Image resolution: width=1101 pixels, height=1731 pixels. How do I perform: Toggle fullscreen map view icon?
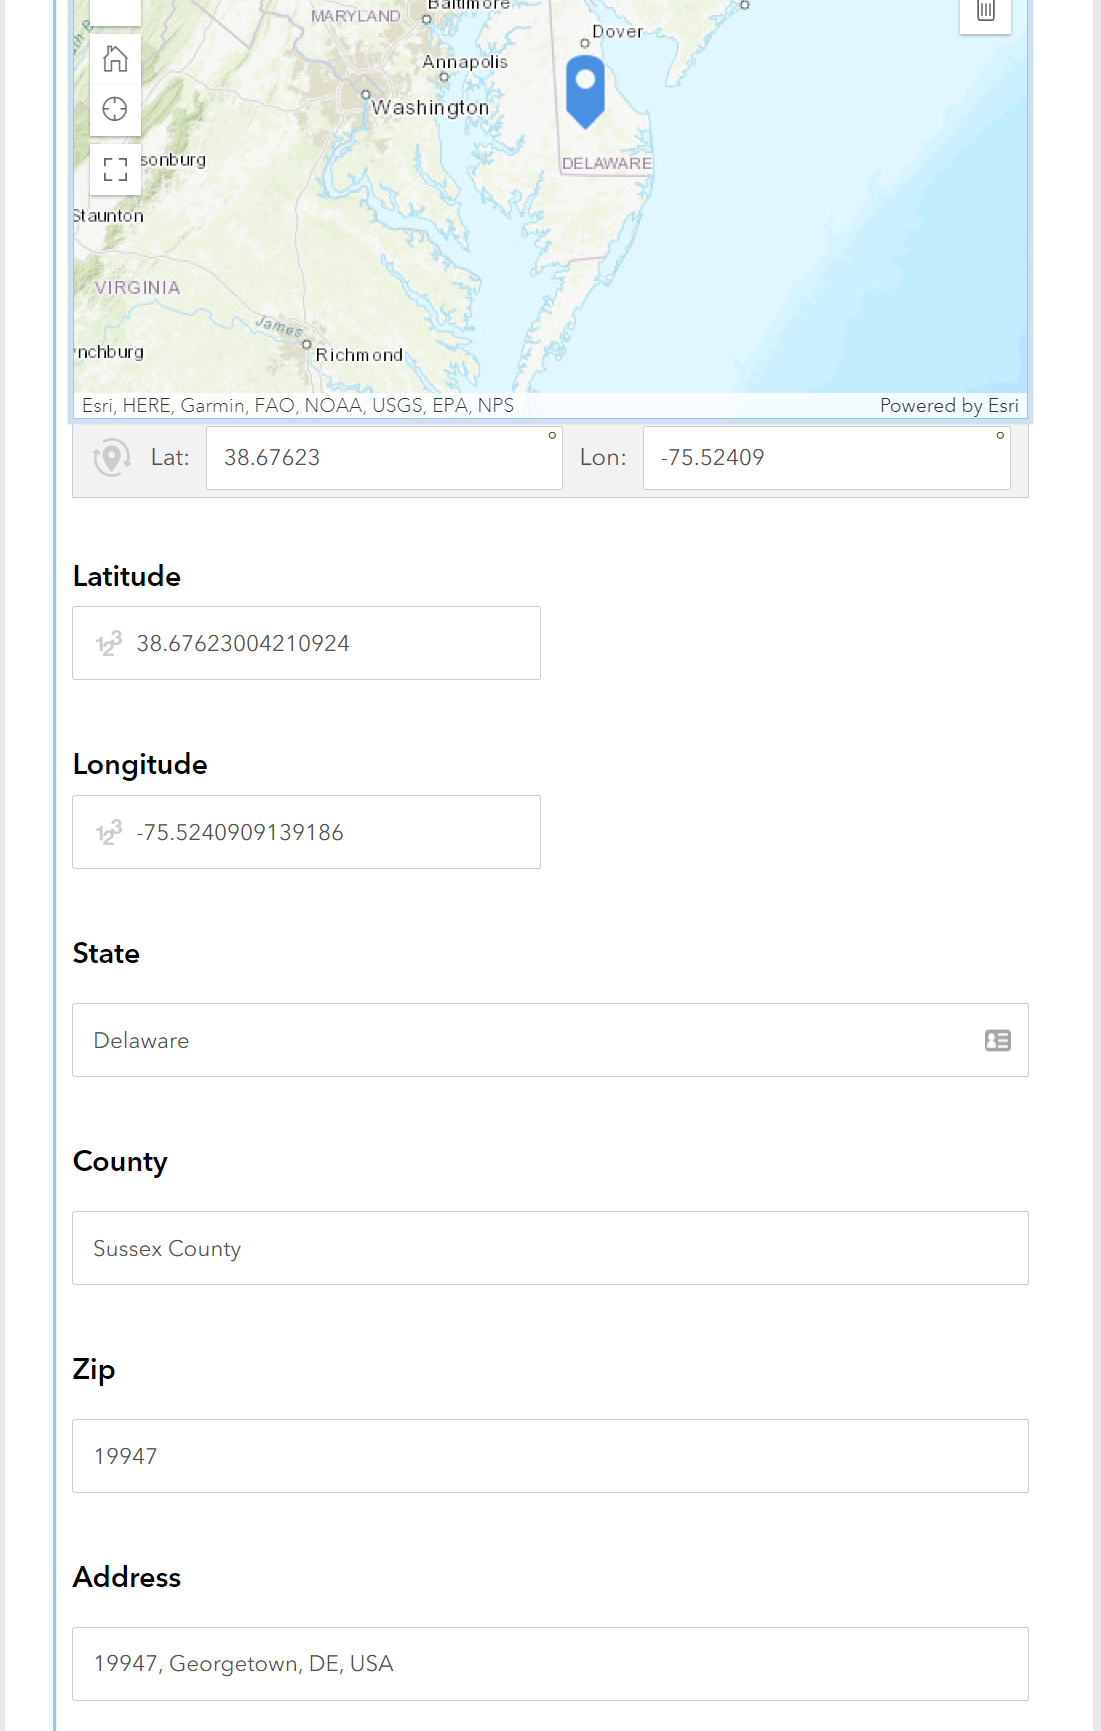(x=115, y=169)
